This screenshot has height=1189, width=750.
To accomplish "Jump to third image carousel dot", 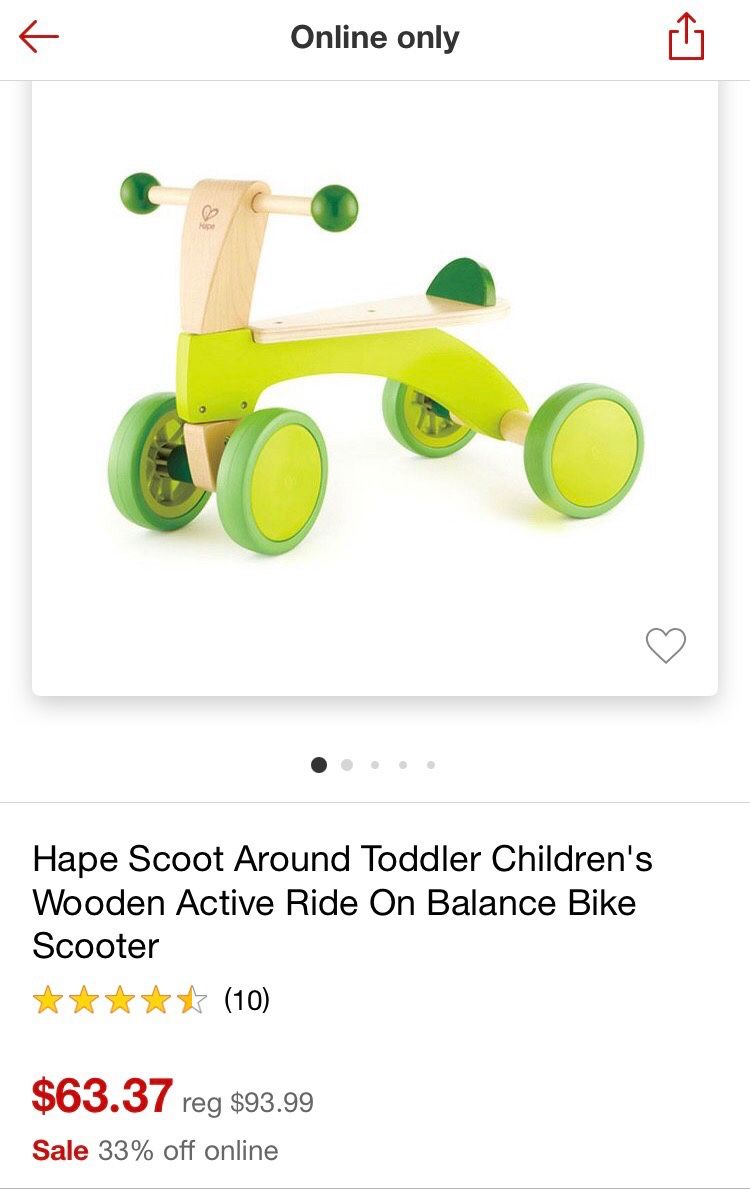I will coord(375,765).
